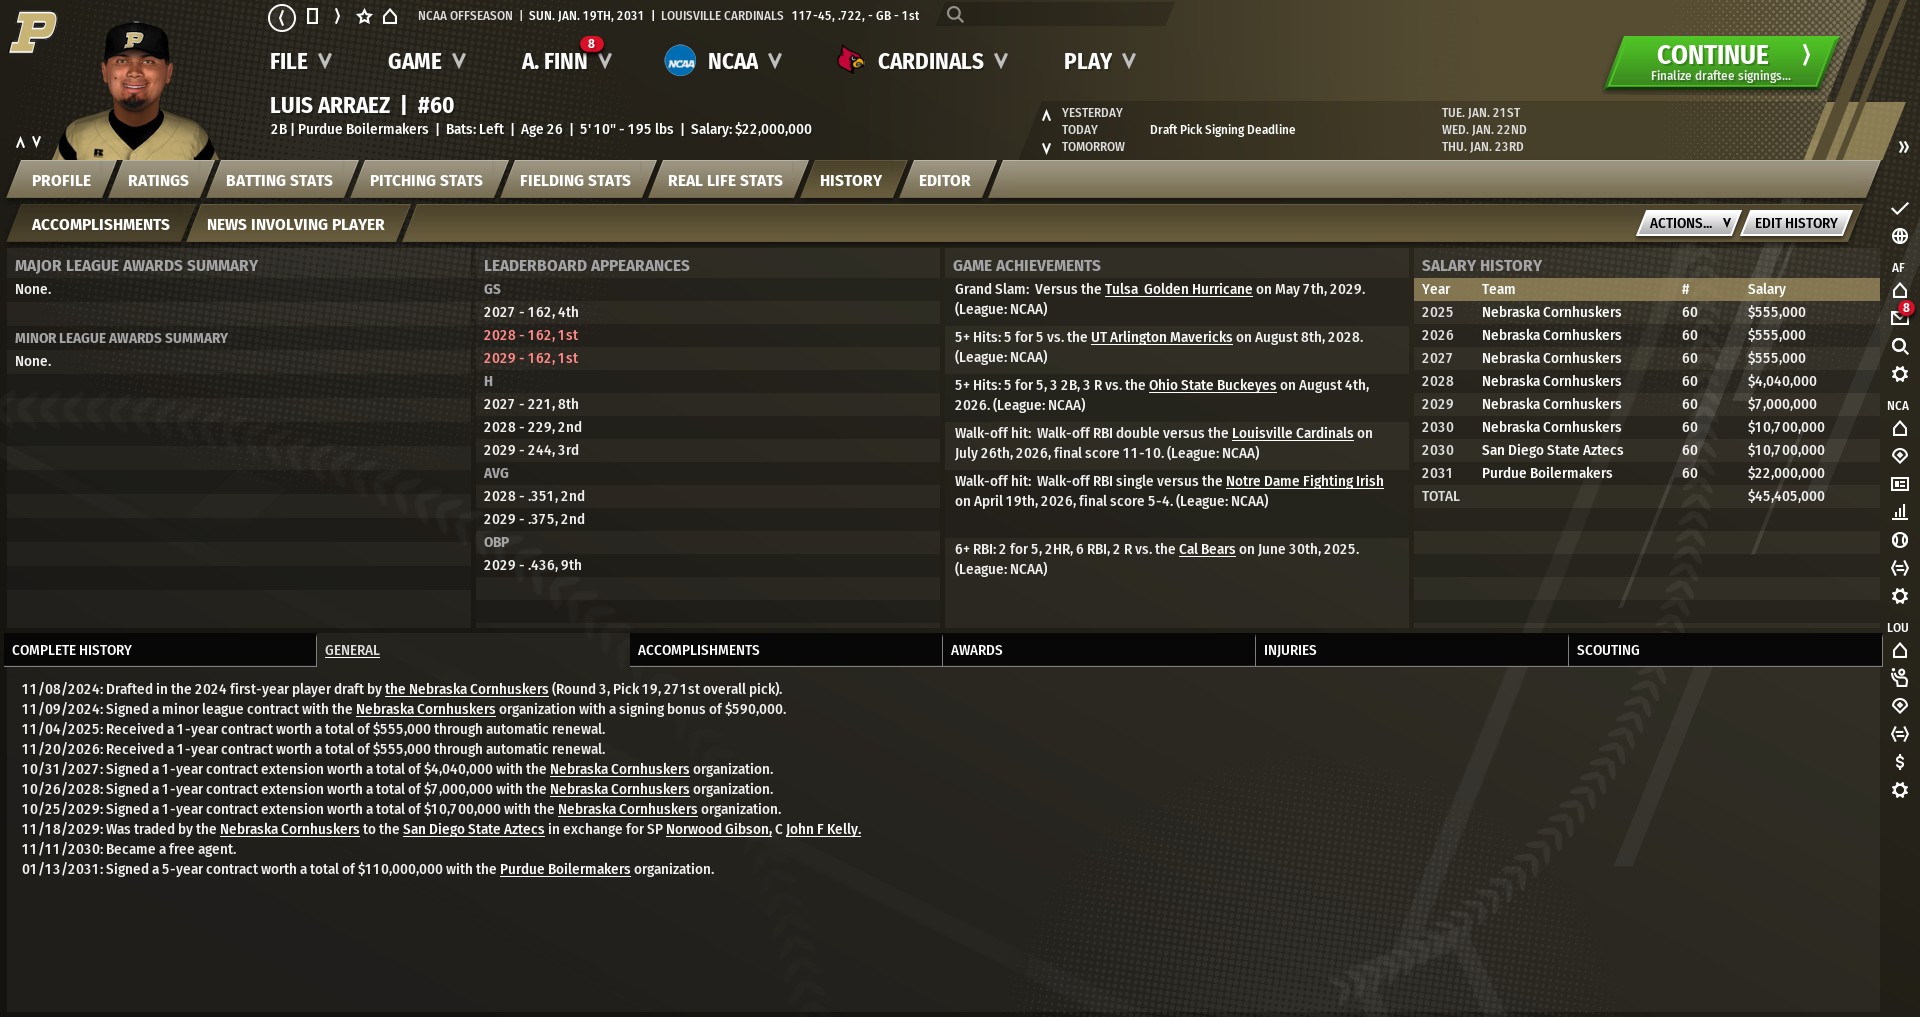Open the search magnifier in the top bar

coord(955,15)
